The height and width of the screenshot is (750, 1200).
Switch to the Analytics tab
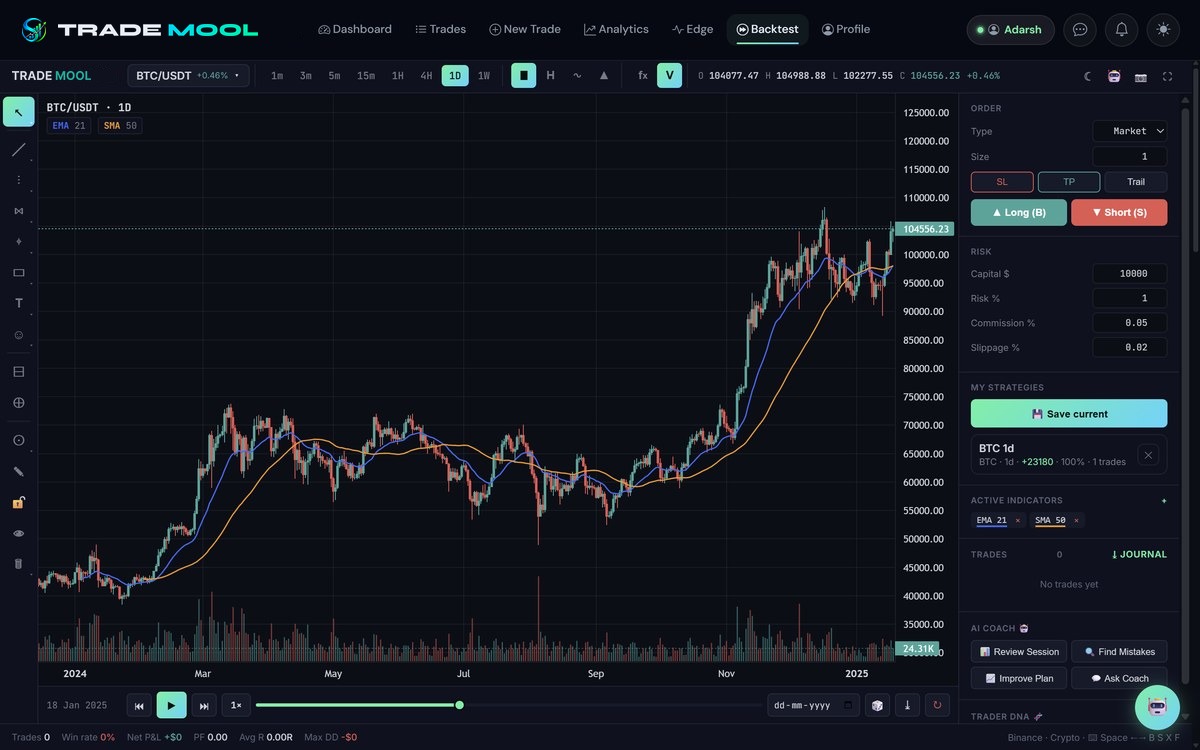click(x=616, y=29)
